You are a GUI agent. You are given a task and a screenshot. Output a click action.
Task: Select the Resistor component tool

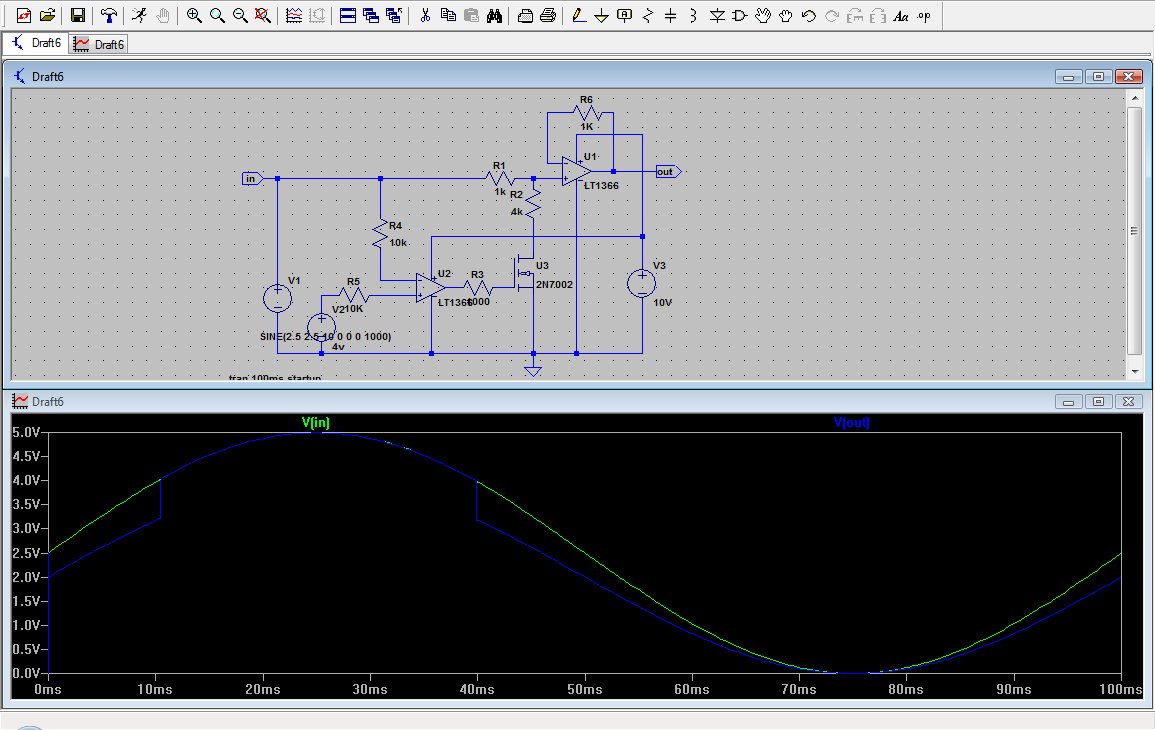click(x=648, y=16)
